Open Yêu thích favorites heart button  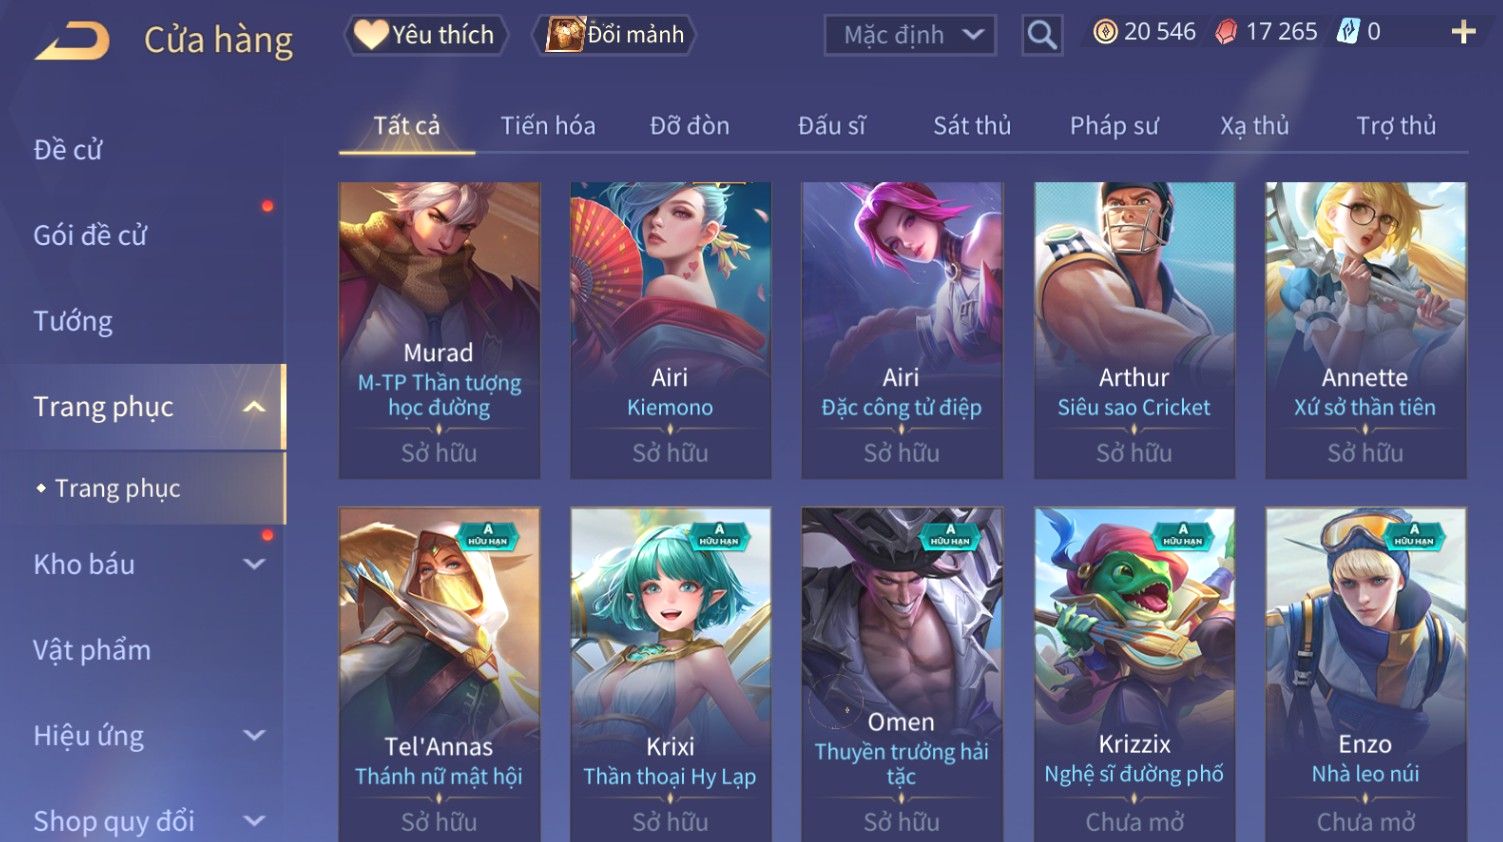click(426, 35)
